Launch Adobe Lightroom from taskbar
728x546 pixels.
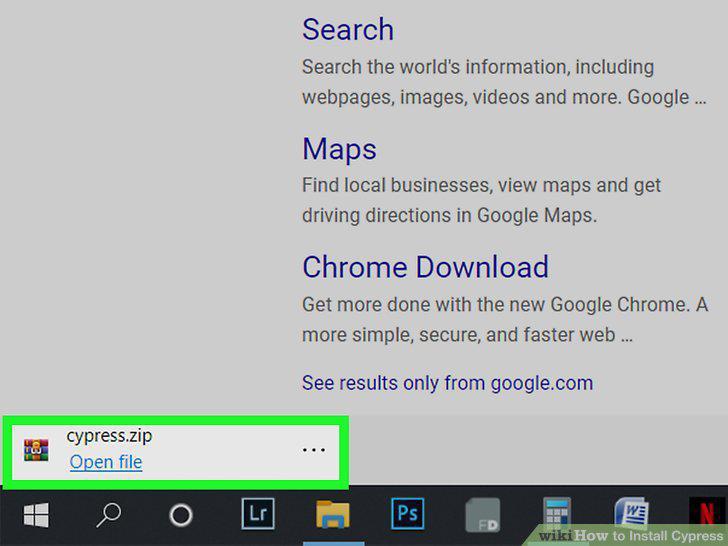(x=258, y=514)
